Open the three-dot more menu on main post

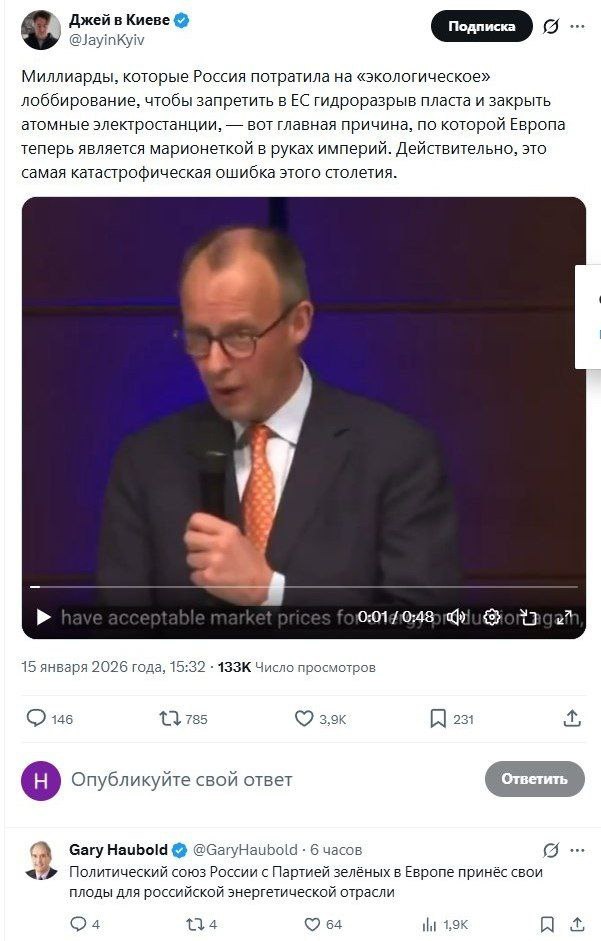580,27
